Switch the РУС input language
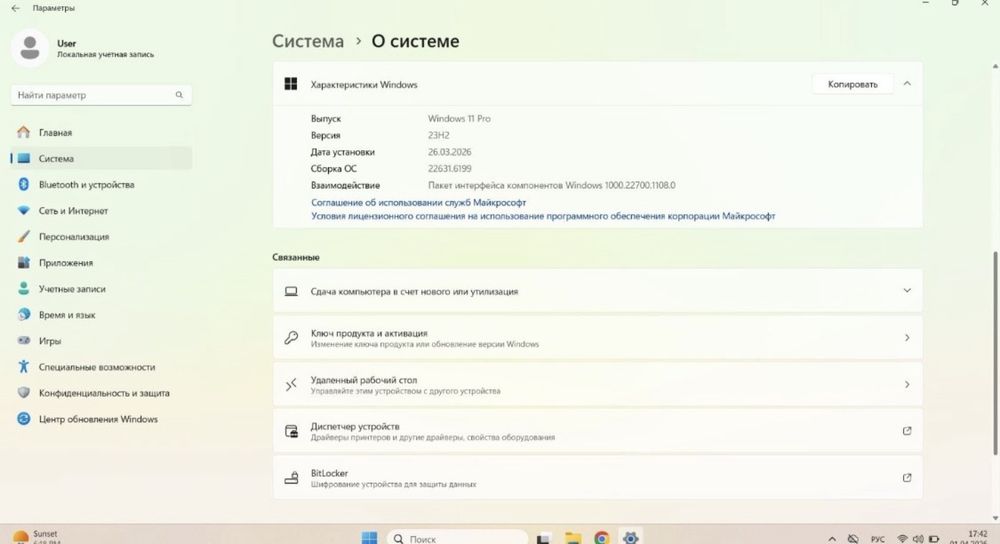The image size is (1000, 544). tap(878, 540)
